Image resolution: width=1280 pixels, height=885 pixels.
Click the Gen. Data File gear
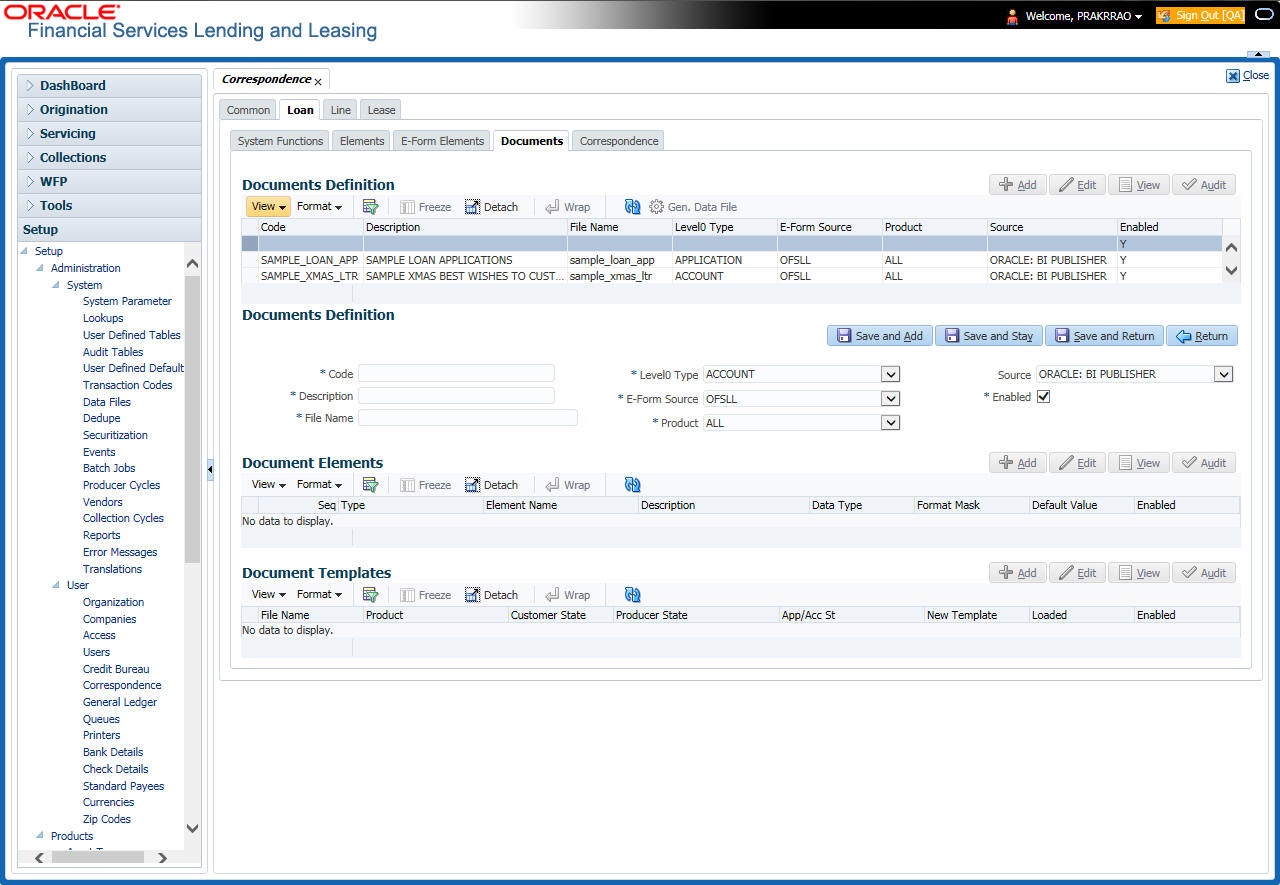(x=656, y=207)
